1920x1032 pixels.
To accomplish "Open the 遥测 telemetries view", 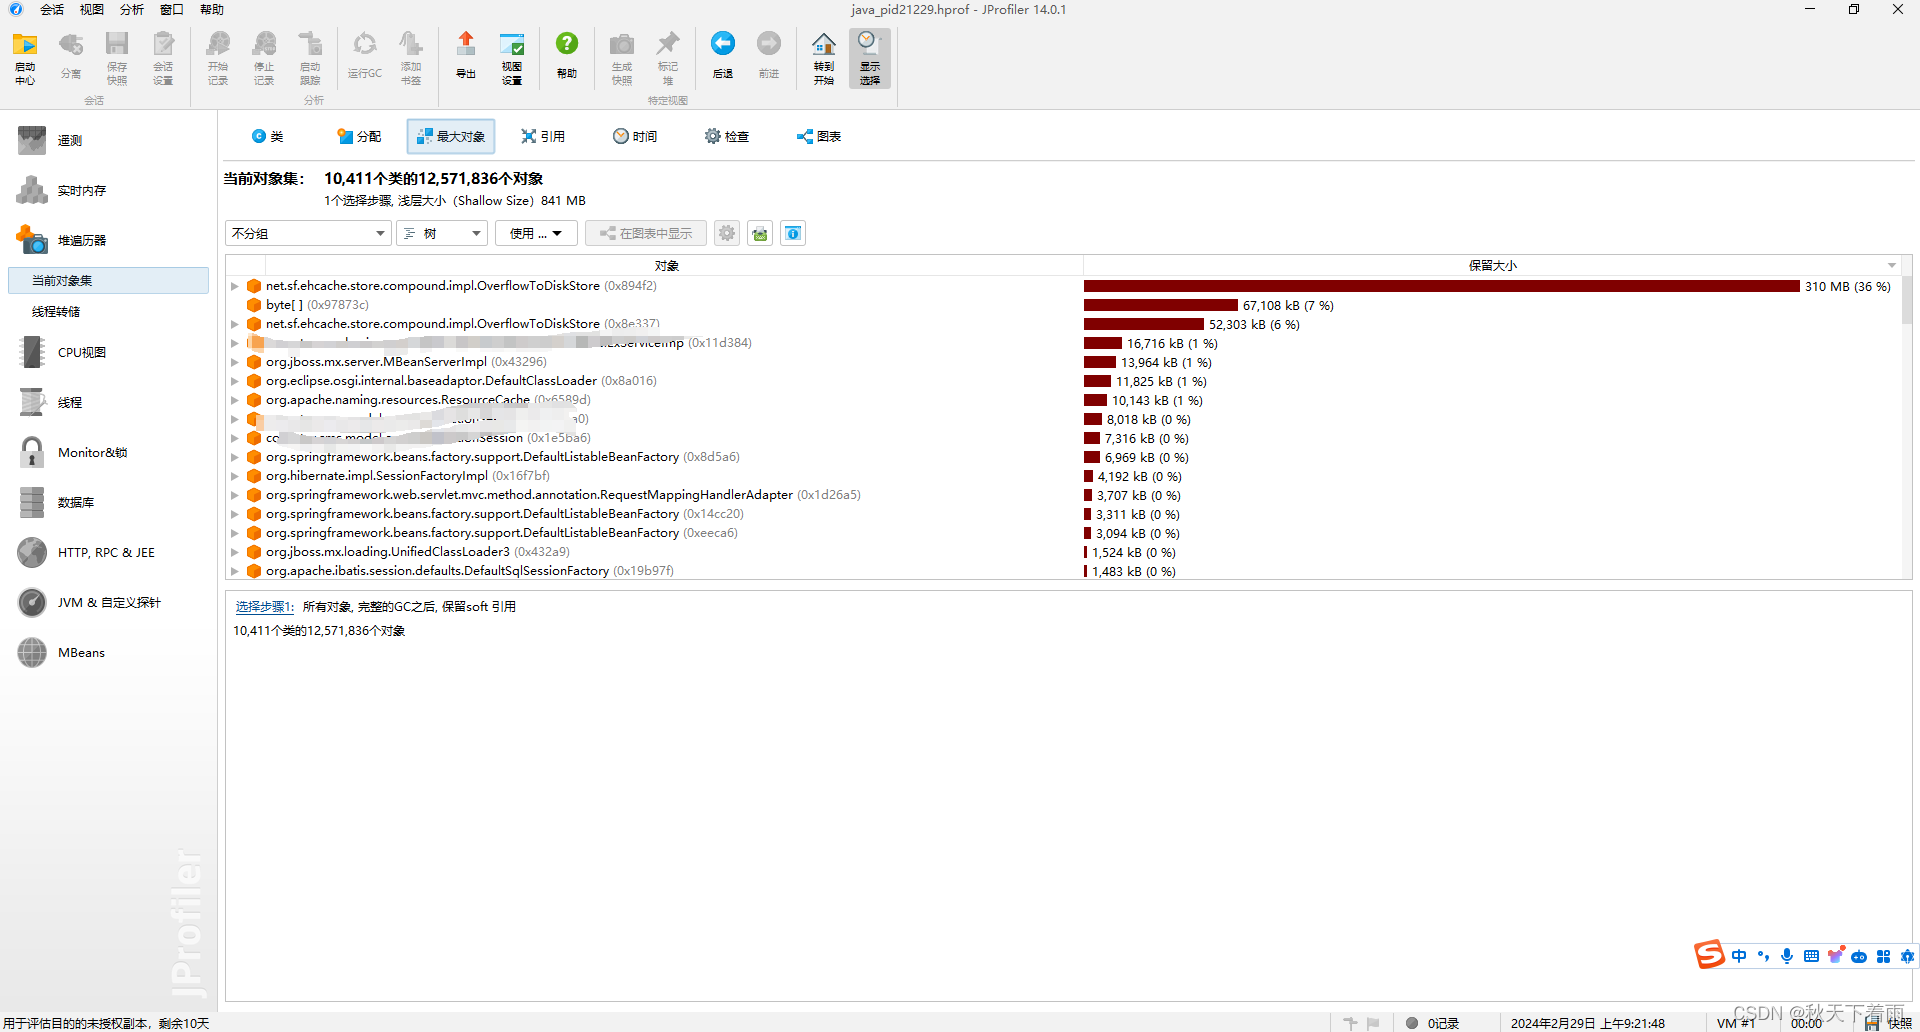I will point(68,140).
